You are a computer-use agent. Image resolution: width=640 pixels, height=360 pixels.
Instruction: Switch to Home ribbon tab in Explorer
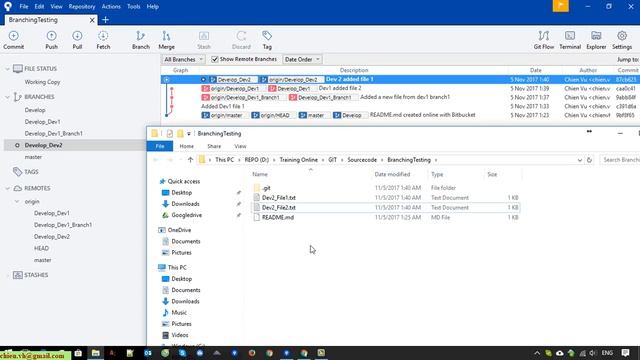coord(187,146)
